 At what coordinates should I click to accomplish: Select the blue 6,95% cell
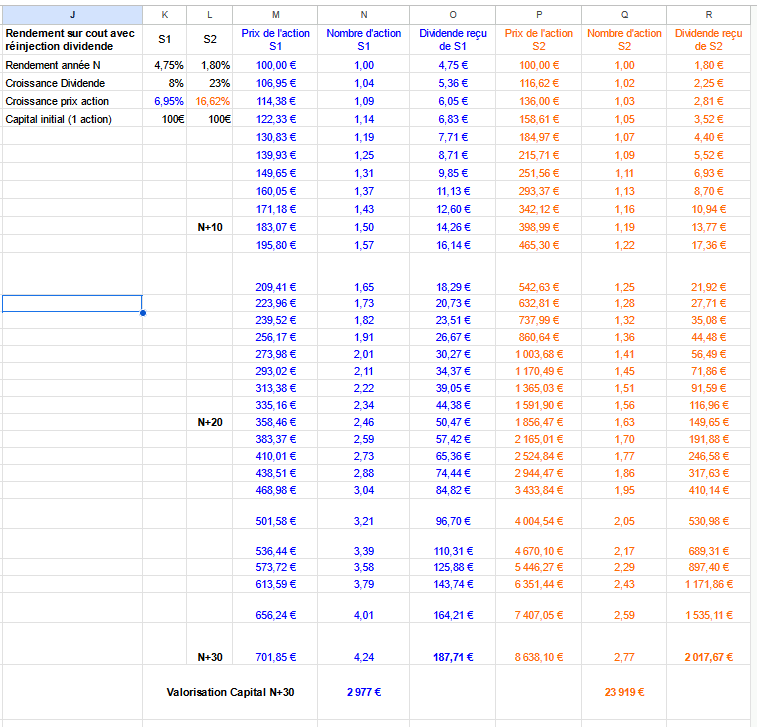click(165, 101)
